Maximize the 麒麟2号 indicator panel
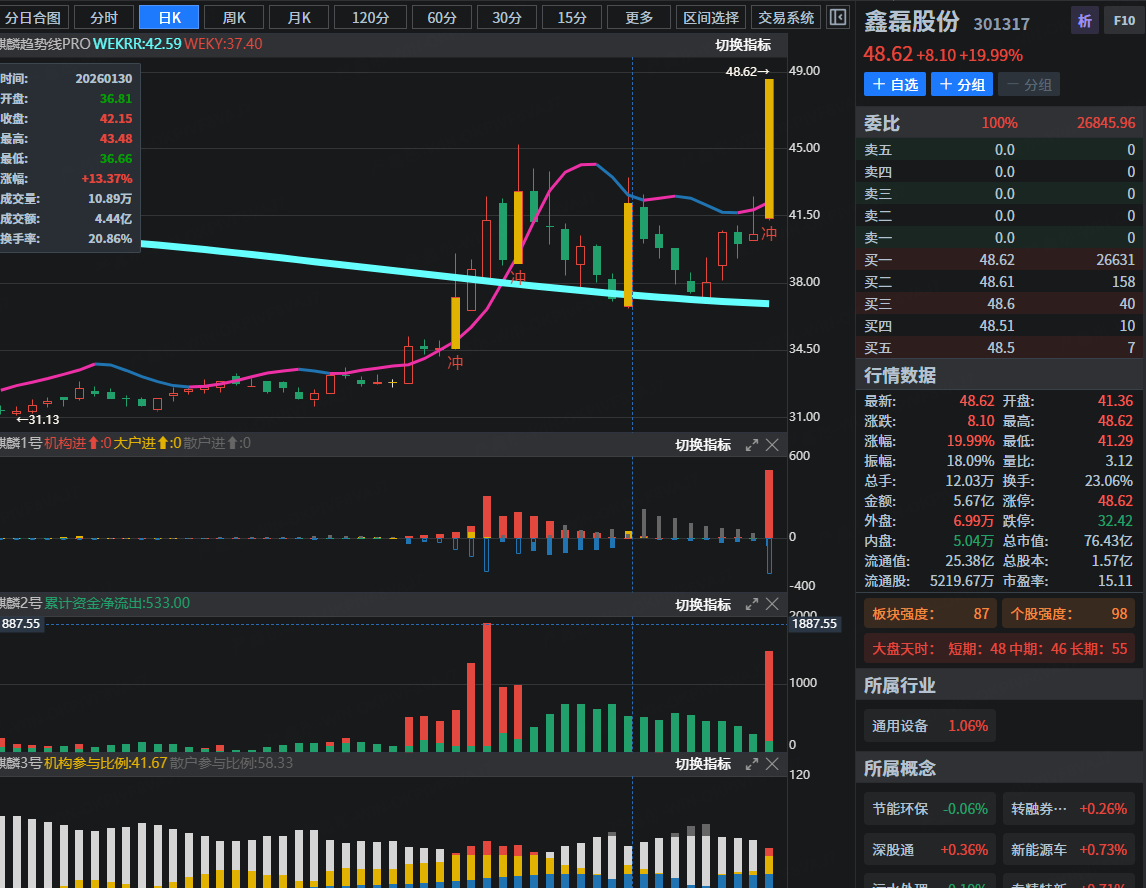This screenshot has width=1146, height=888. pos(752,604)
